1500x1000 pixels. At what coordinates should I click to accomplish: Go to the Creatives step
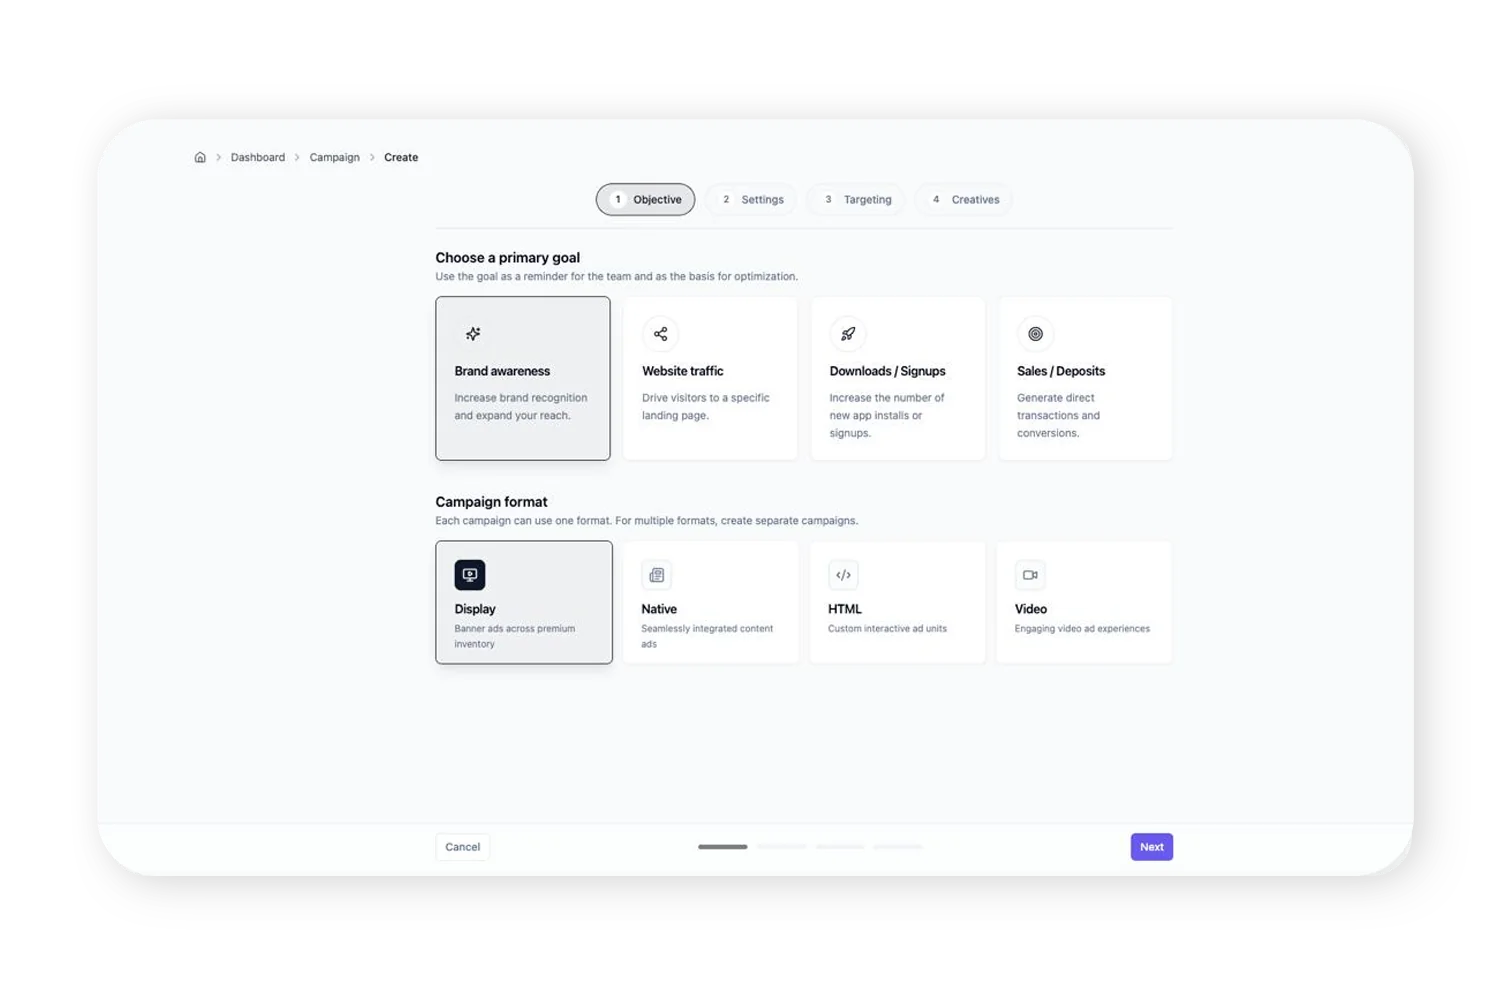tap(963, 199)
